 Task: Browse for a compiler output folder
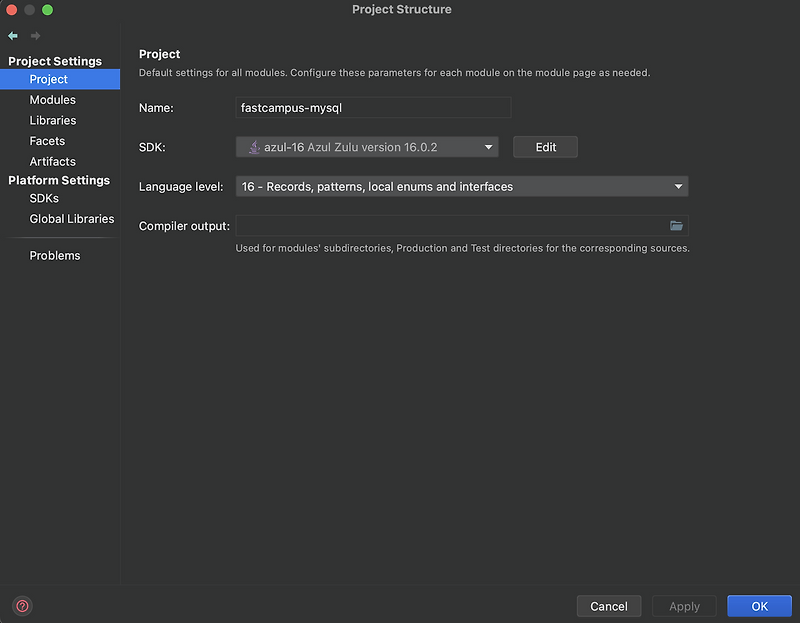[x=676, y=226]
